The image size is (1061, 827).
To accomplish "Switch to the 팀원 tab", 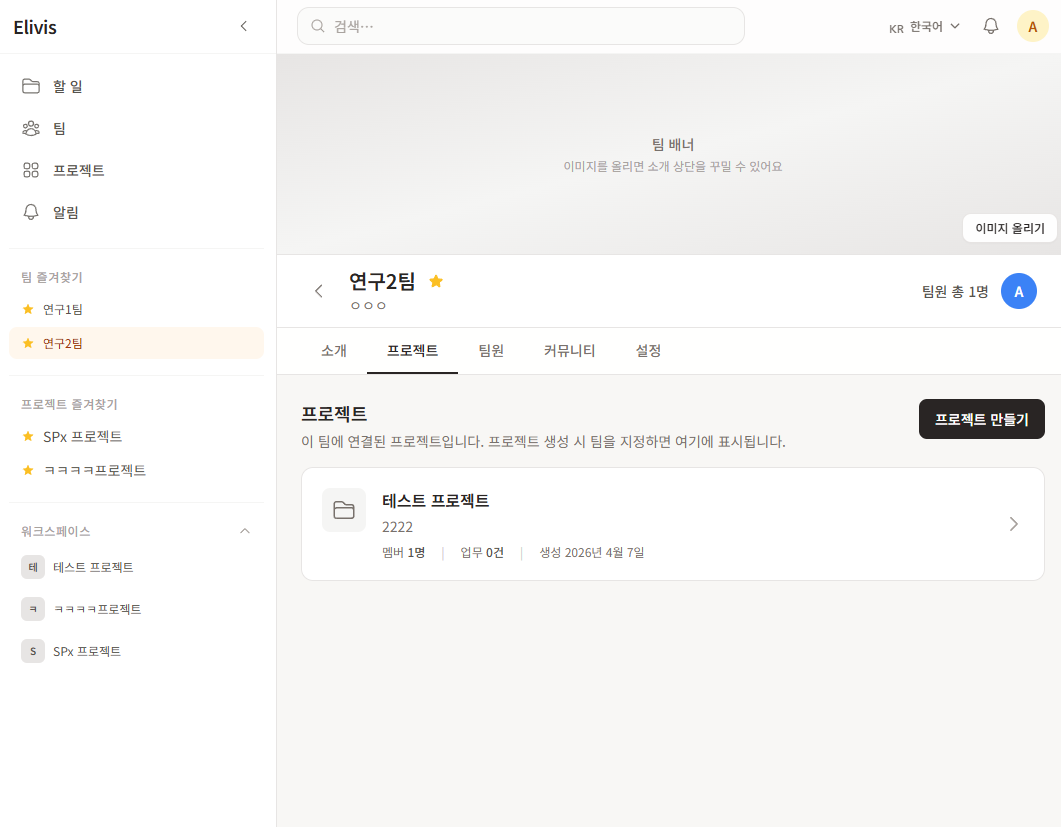I will (491, 351).
